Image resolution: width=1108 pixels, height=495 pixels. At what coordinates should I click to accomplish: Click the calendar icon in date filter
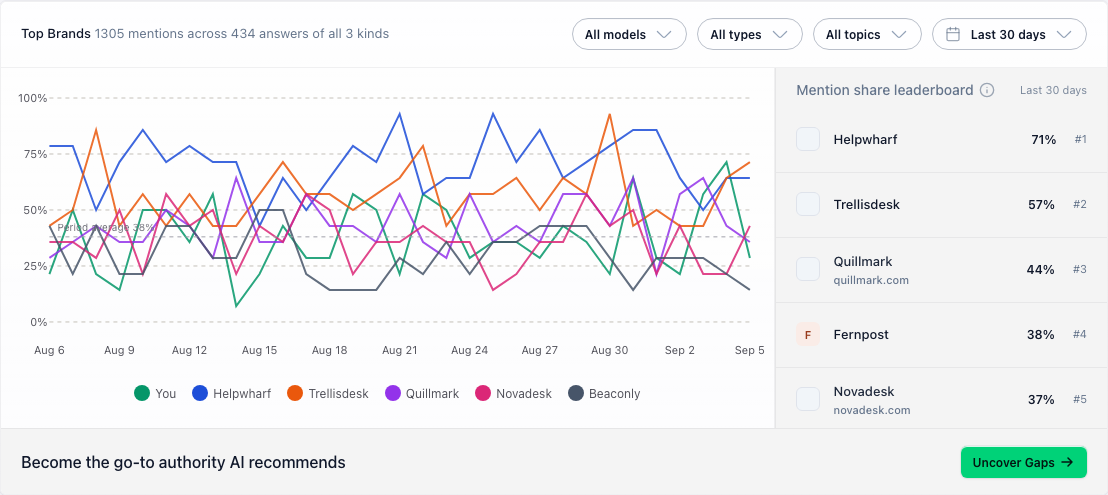tap(953, 35)
